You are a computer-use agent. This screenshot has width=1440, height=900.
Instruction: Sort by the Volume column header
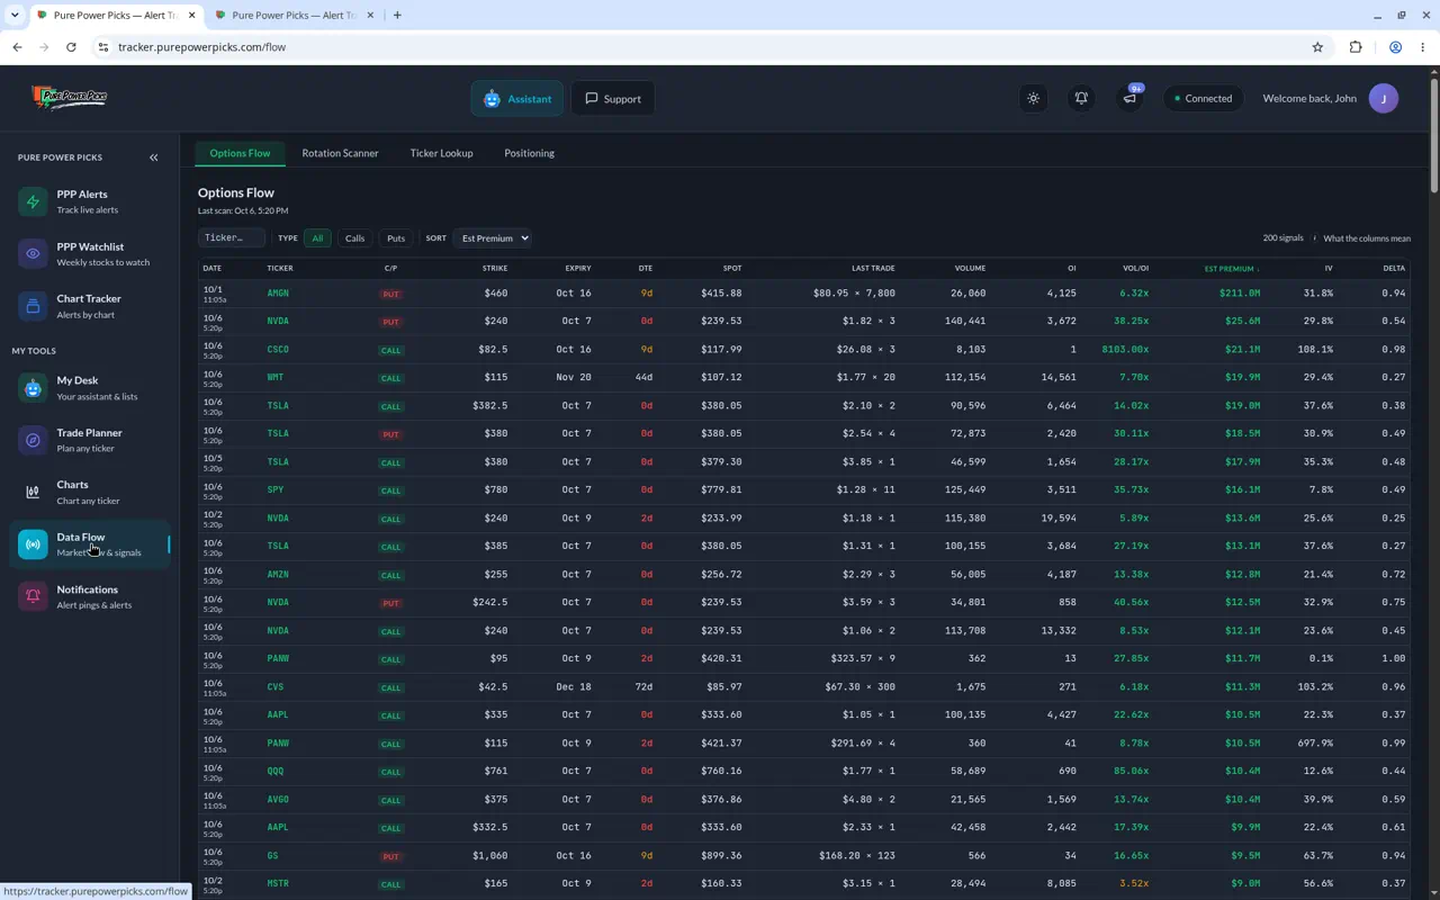click(970, 268)
